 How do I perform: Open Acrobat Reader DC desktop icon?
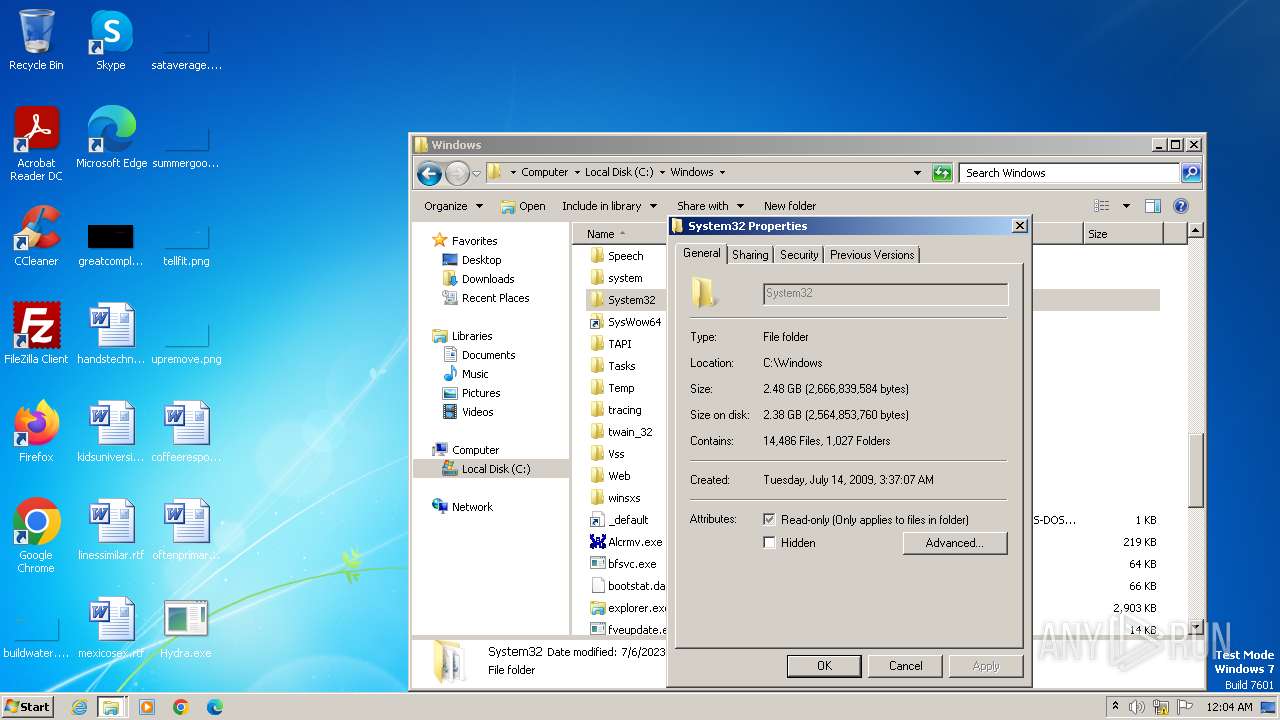coord(36,144)
